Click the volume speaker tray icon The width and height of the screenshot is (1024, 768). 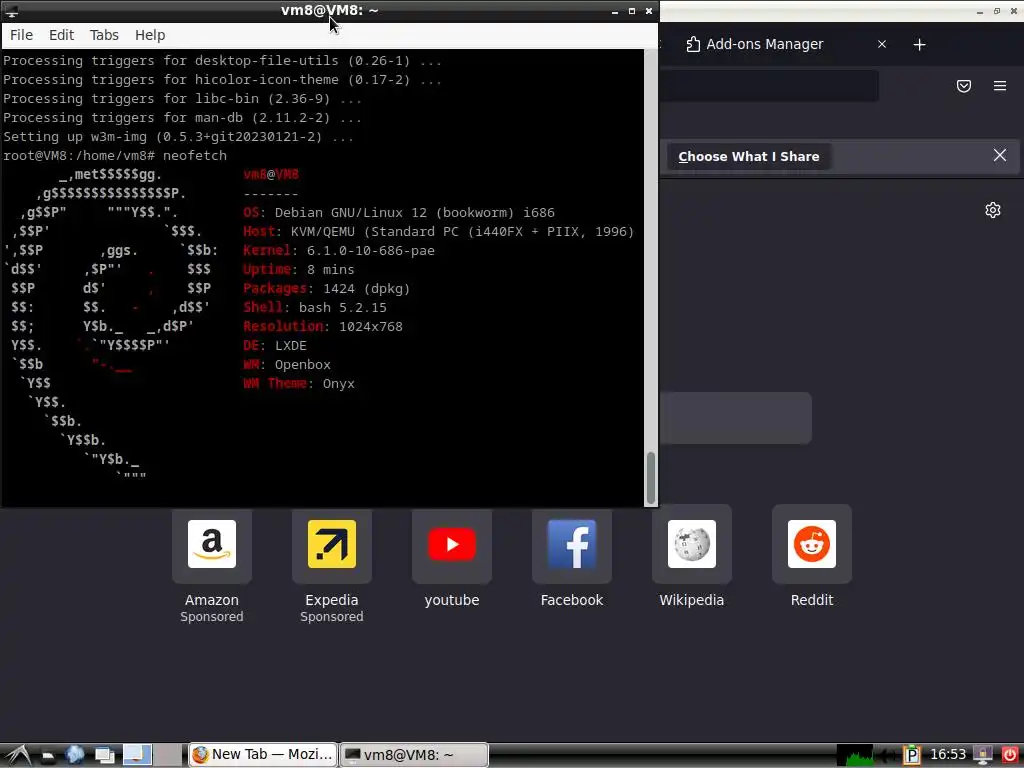pyautogui.click(x=887, y=756)
